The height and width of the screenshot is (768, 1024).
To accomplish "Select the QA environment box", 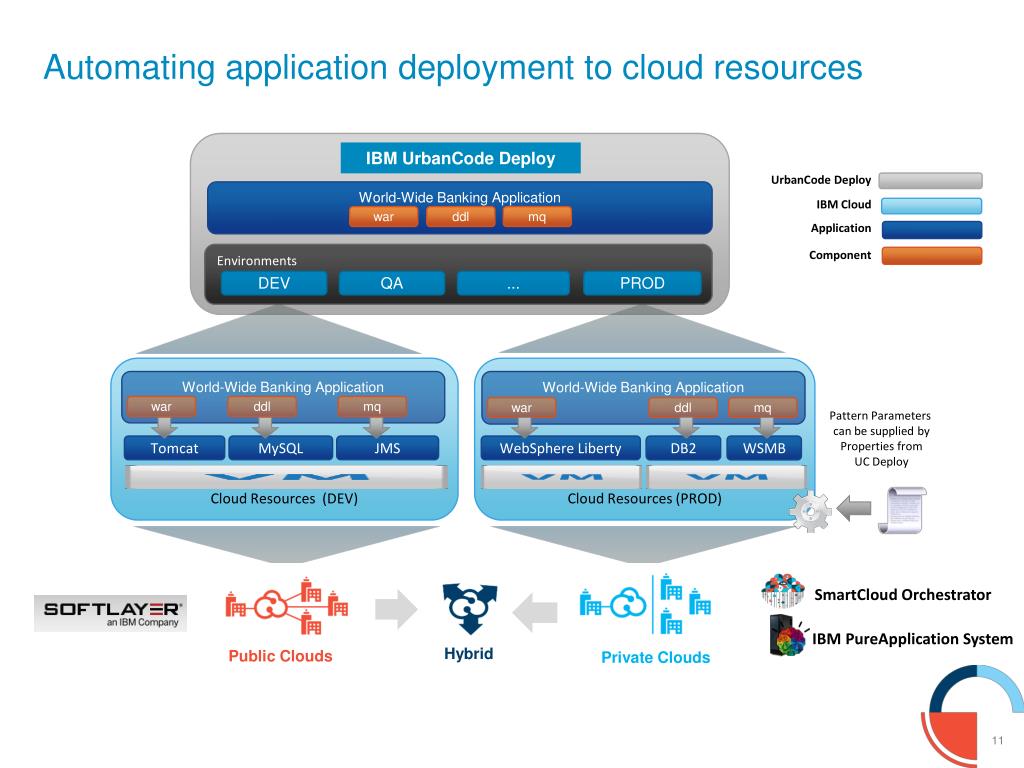I will coord(392,283).
